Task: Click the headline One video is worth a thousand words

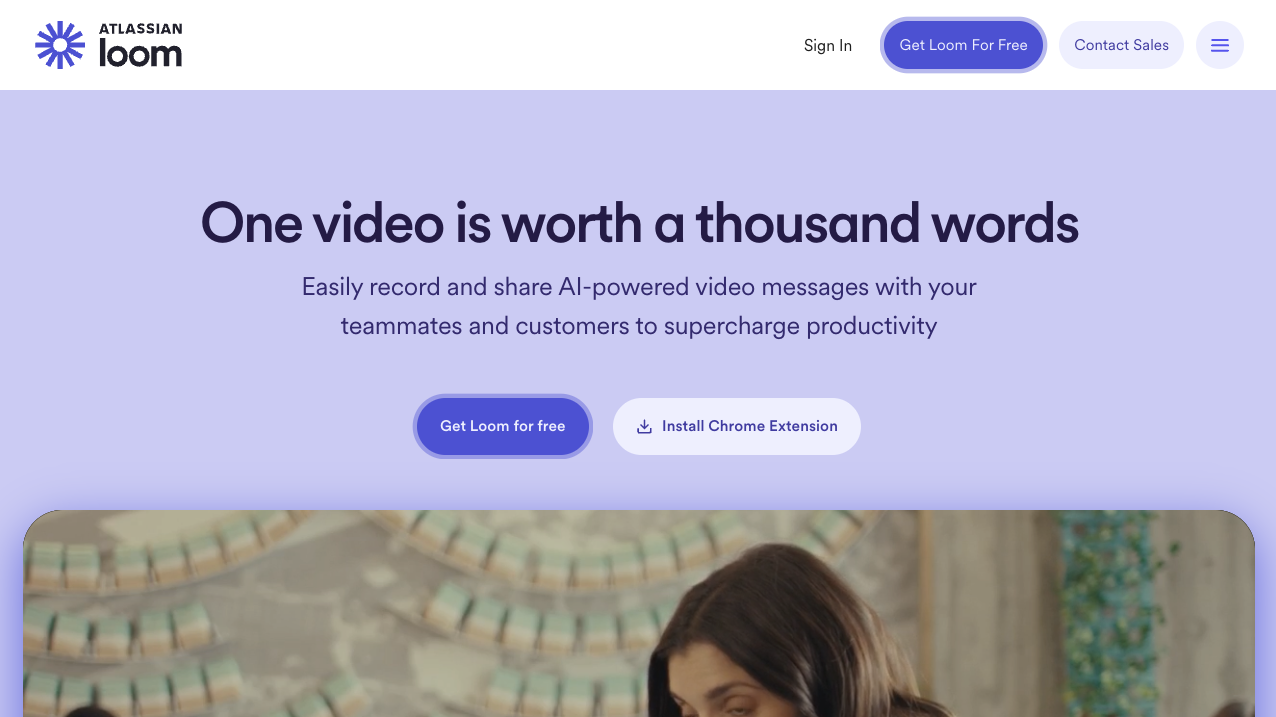Action: pyautogui.click(x=639, y=222)
